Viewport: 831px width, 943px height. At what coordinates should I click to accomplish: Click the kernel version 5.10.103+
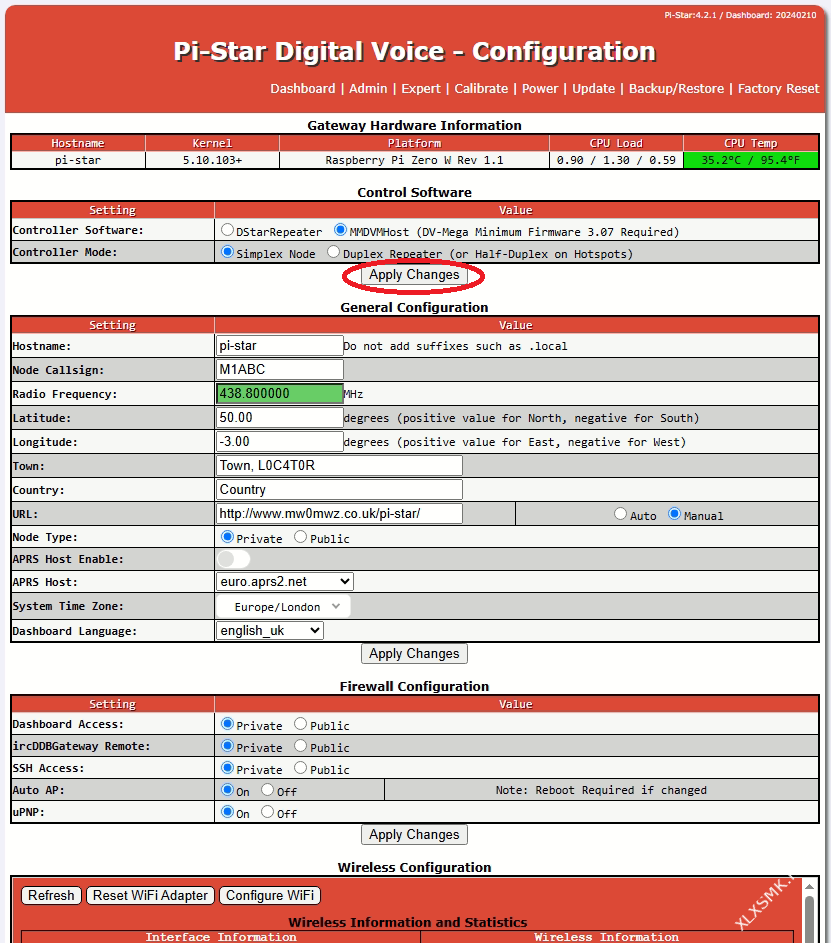(212, 160)
